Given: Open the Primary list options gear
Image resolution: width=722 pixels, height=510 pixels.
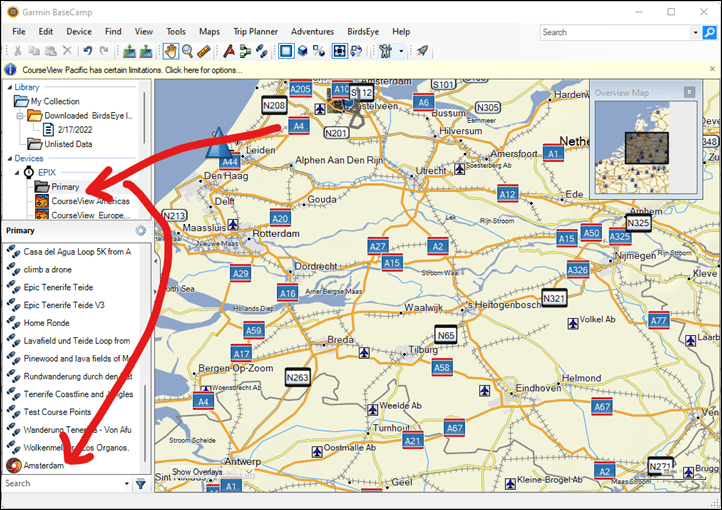Looking at the screenshot, I should coord(140,231).
